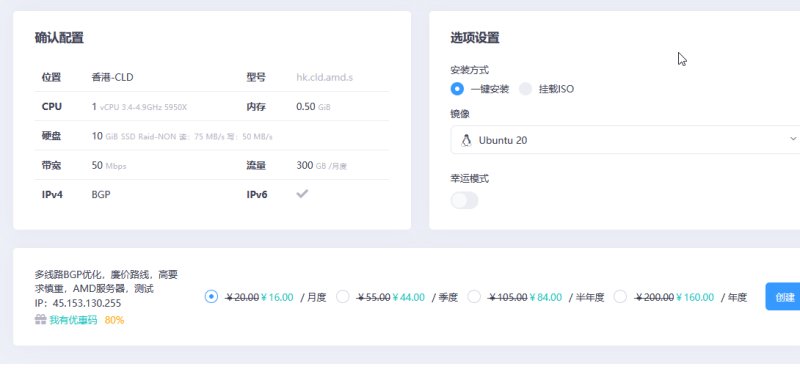
Task: Select the 挂载ISO radio option
Action: 526,89
